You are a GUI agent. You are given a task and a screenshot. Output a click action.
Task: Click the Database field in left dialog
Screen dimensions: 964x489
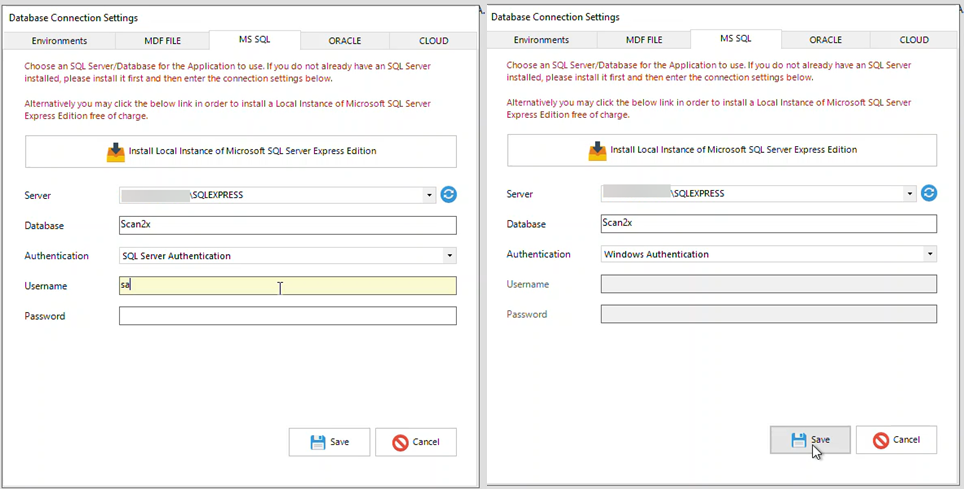coord(287,226)
